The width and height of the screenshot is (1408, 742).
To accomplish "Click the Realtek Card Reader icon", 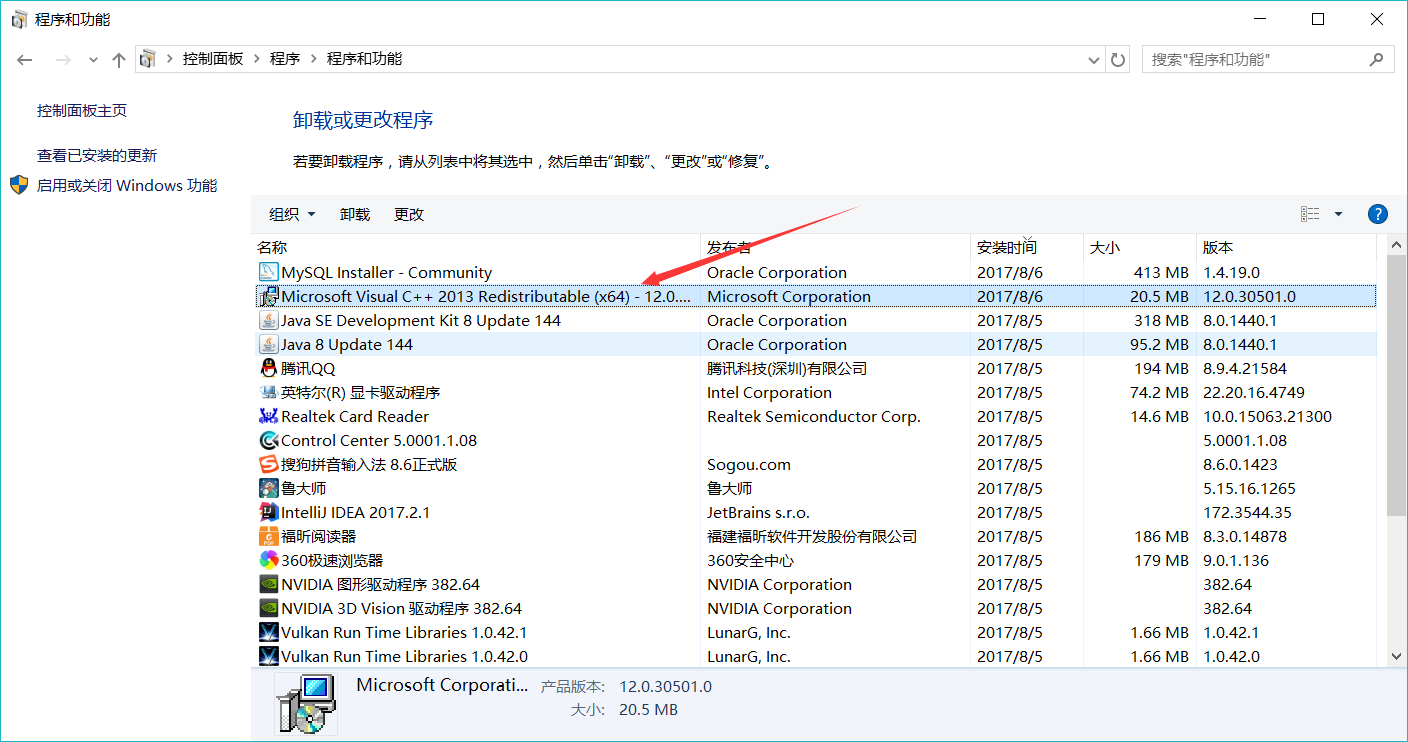I will point(268,416).
